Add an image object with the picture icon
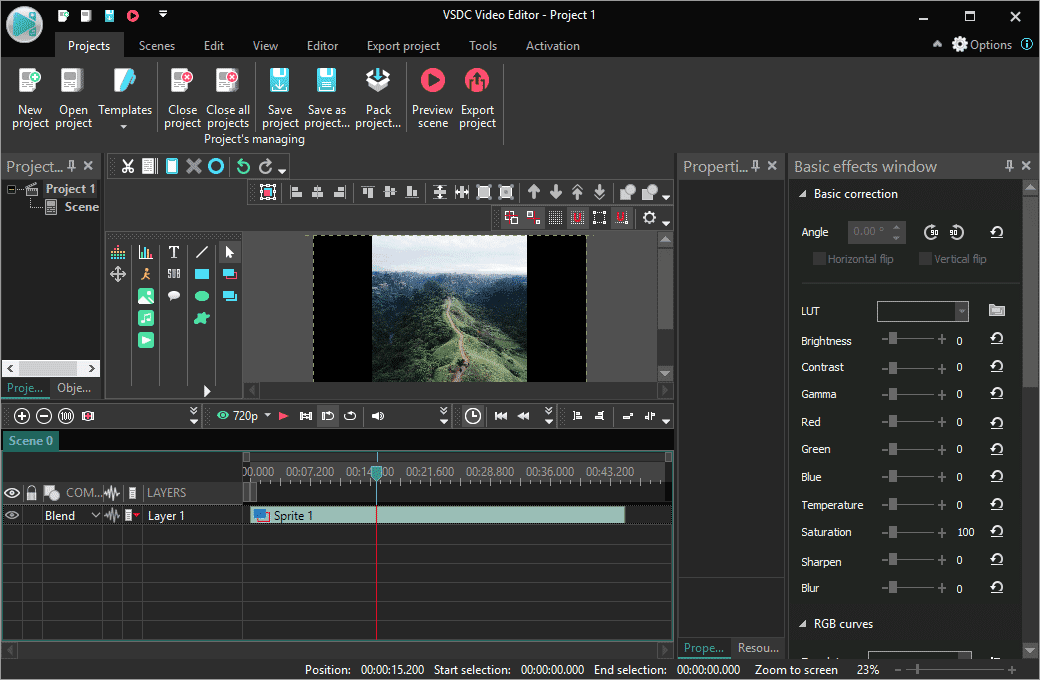 (146, 296)
